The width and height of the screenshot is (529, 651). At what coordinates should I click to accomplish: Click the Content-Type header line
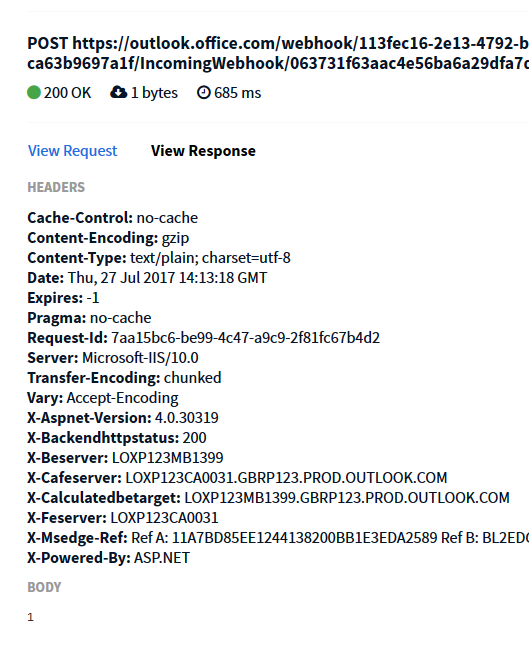pos(159,258)
